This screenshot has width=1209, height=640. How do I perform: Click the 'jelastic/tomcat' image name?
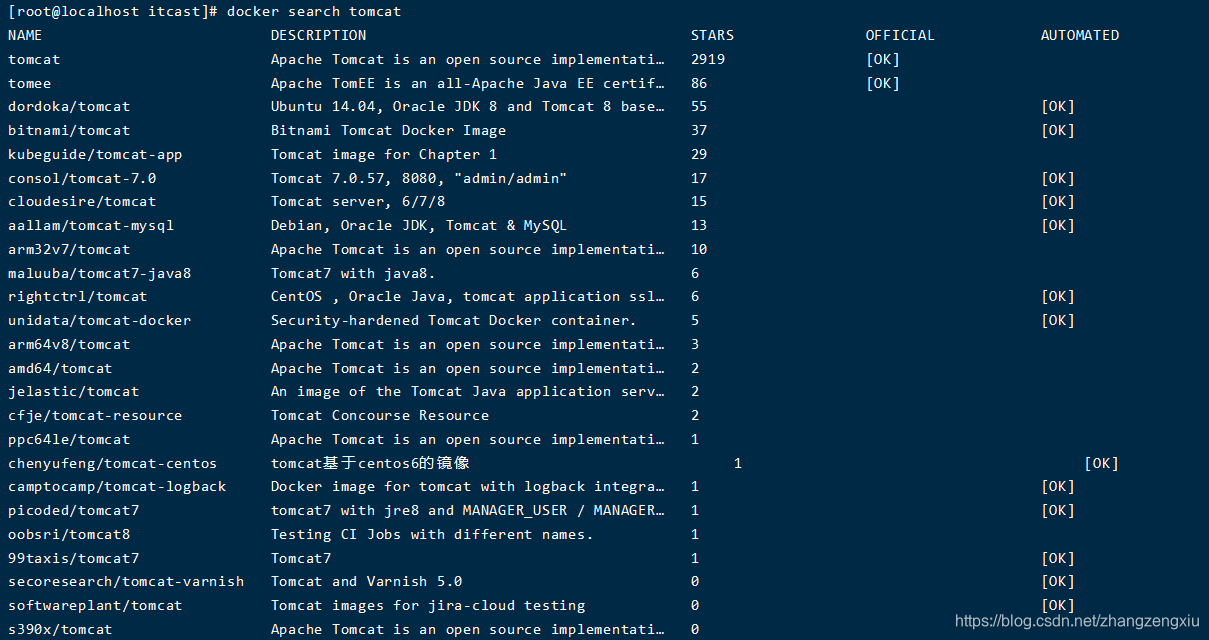click(x=74, y=391)
